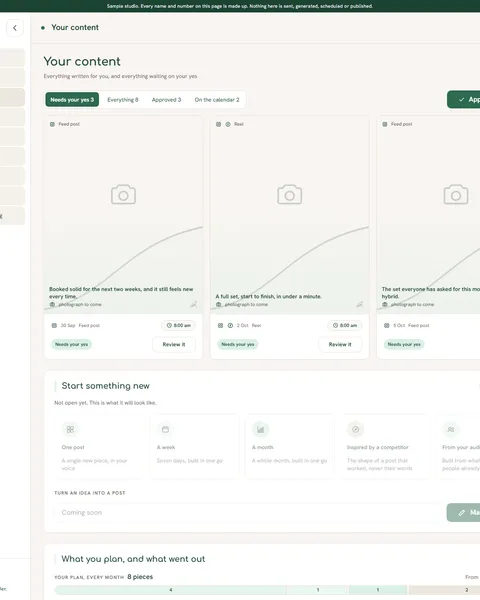Screen dimensions: 480x600
Task: Select the 'A week' option text
Action: (166, 447)
